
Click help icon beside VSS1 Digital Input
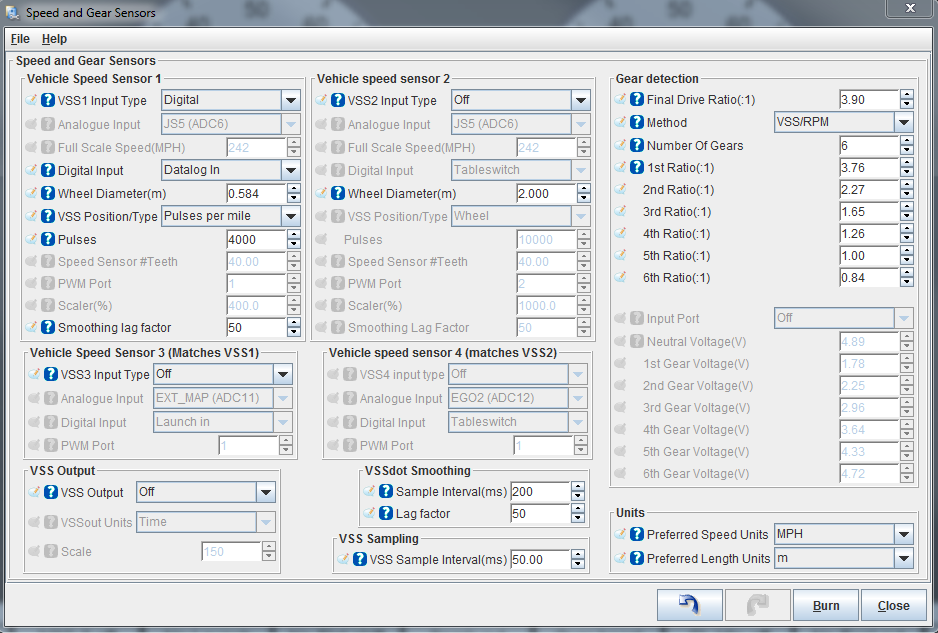[48, 171]
